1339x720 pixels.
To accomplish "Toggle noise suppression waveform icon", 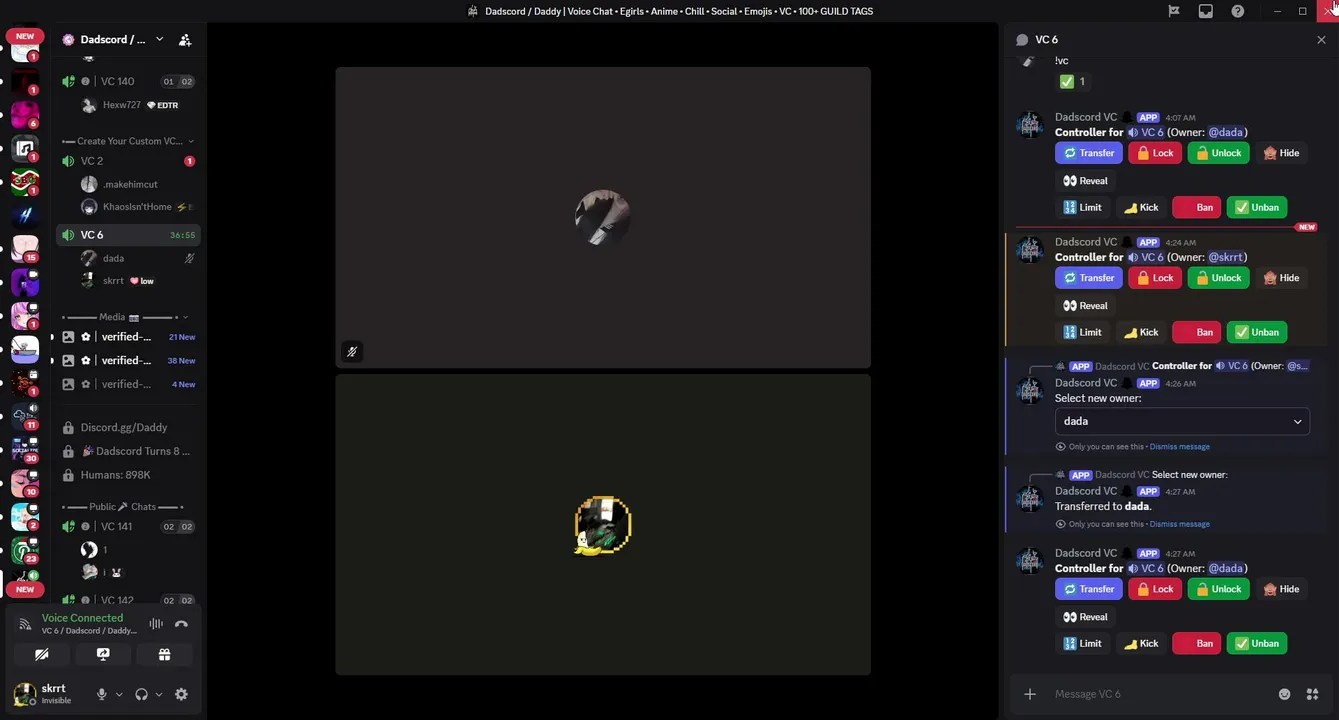I will click(x=156, y=624).
